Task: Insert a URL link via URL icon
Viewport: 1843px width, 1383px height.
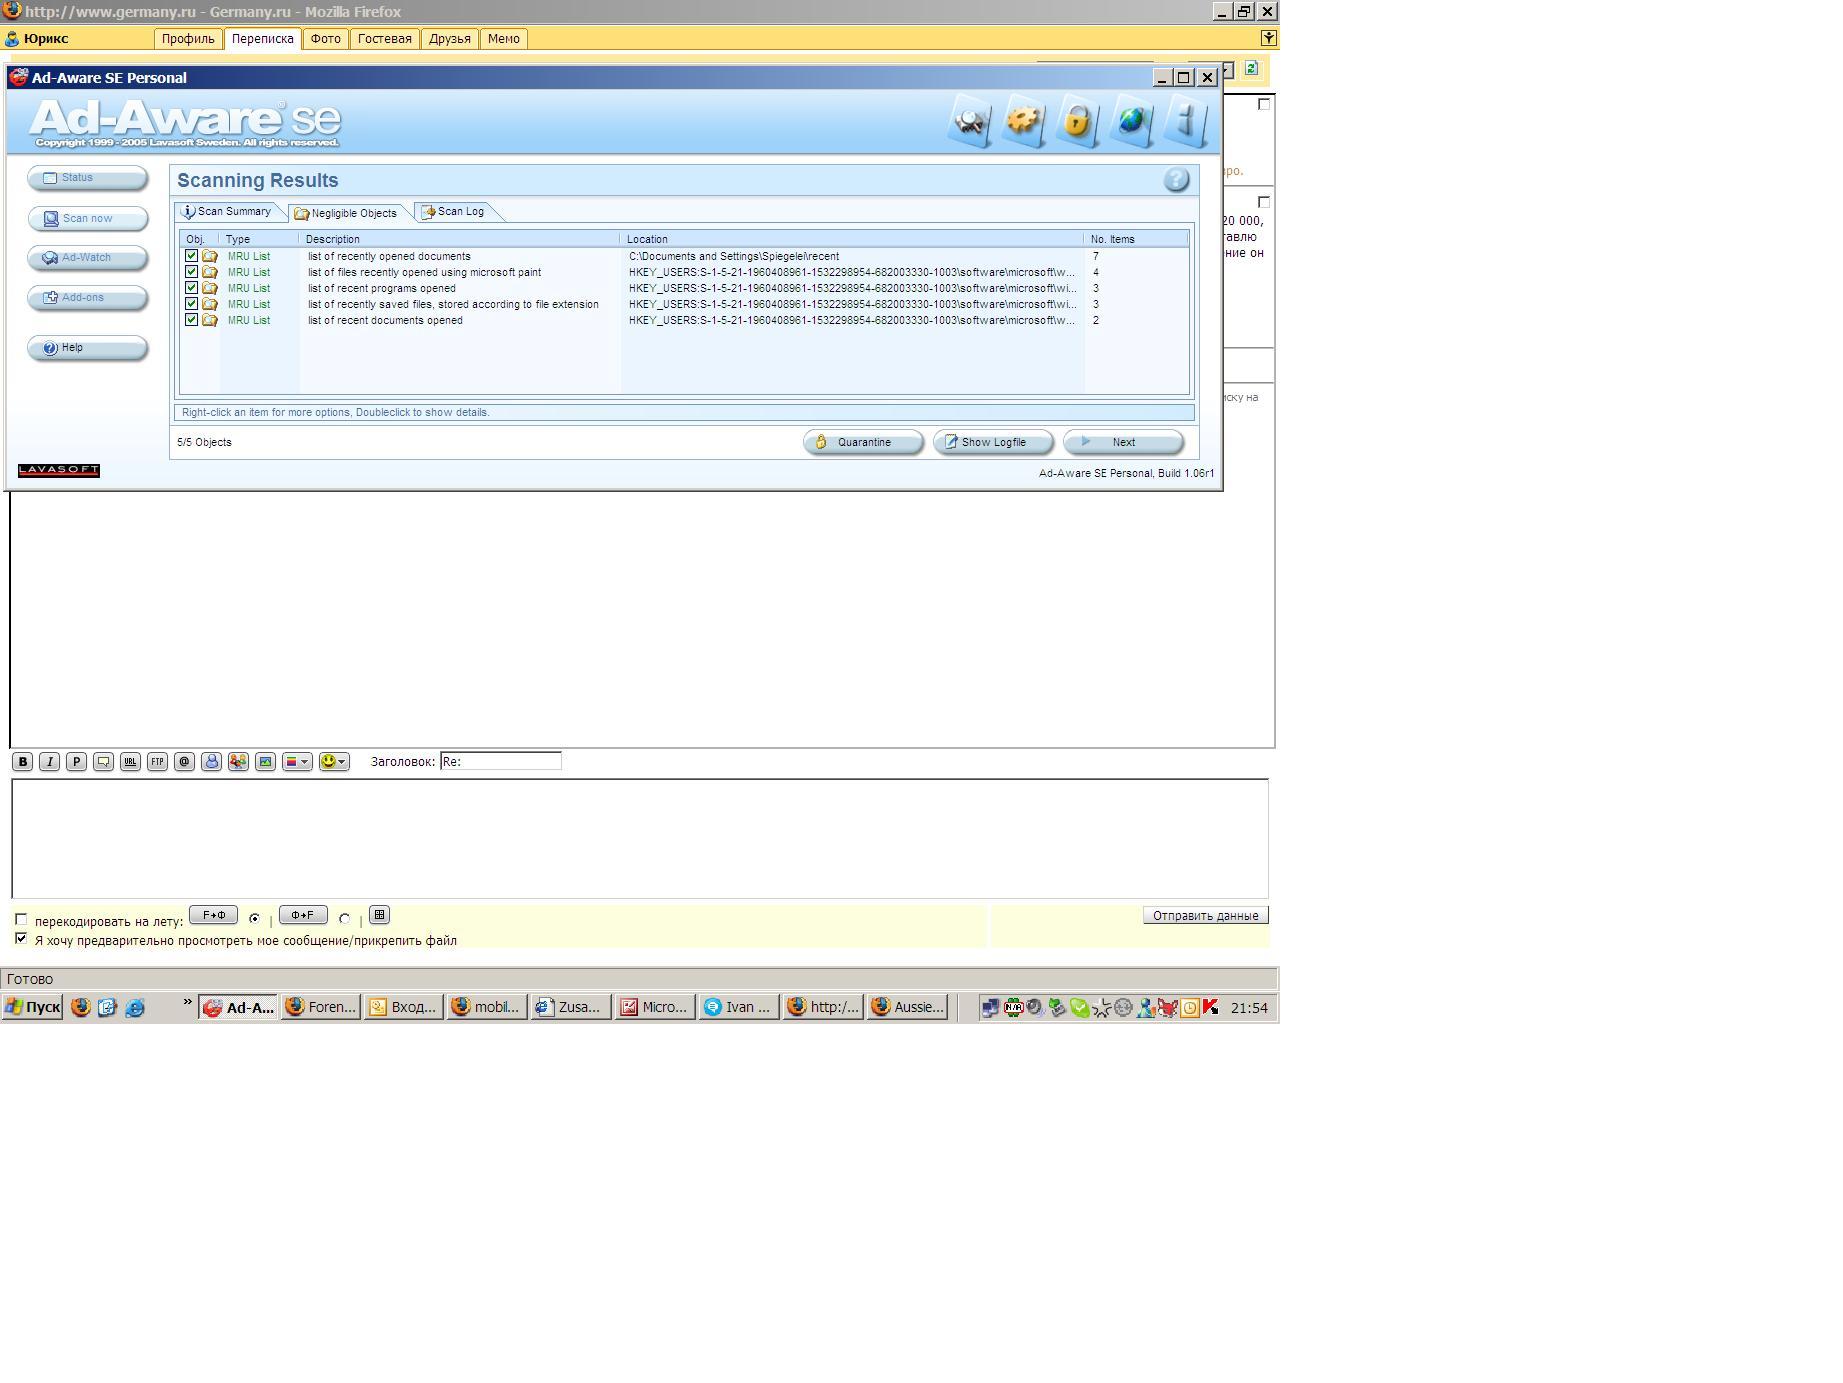Action: [x=130, y=762]
